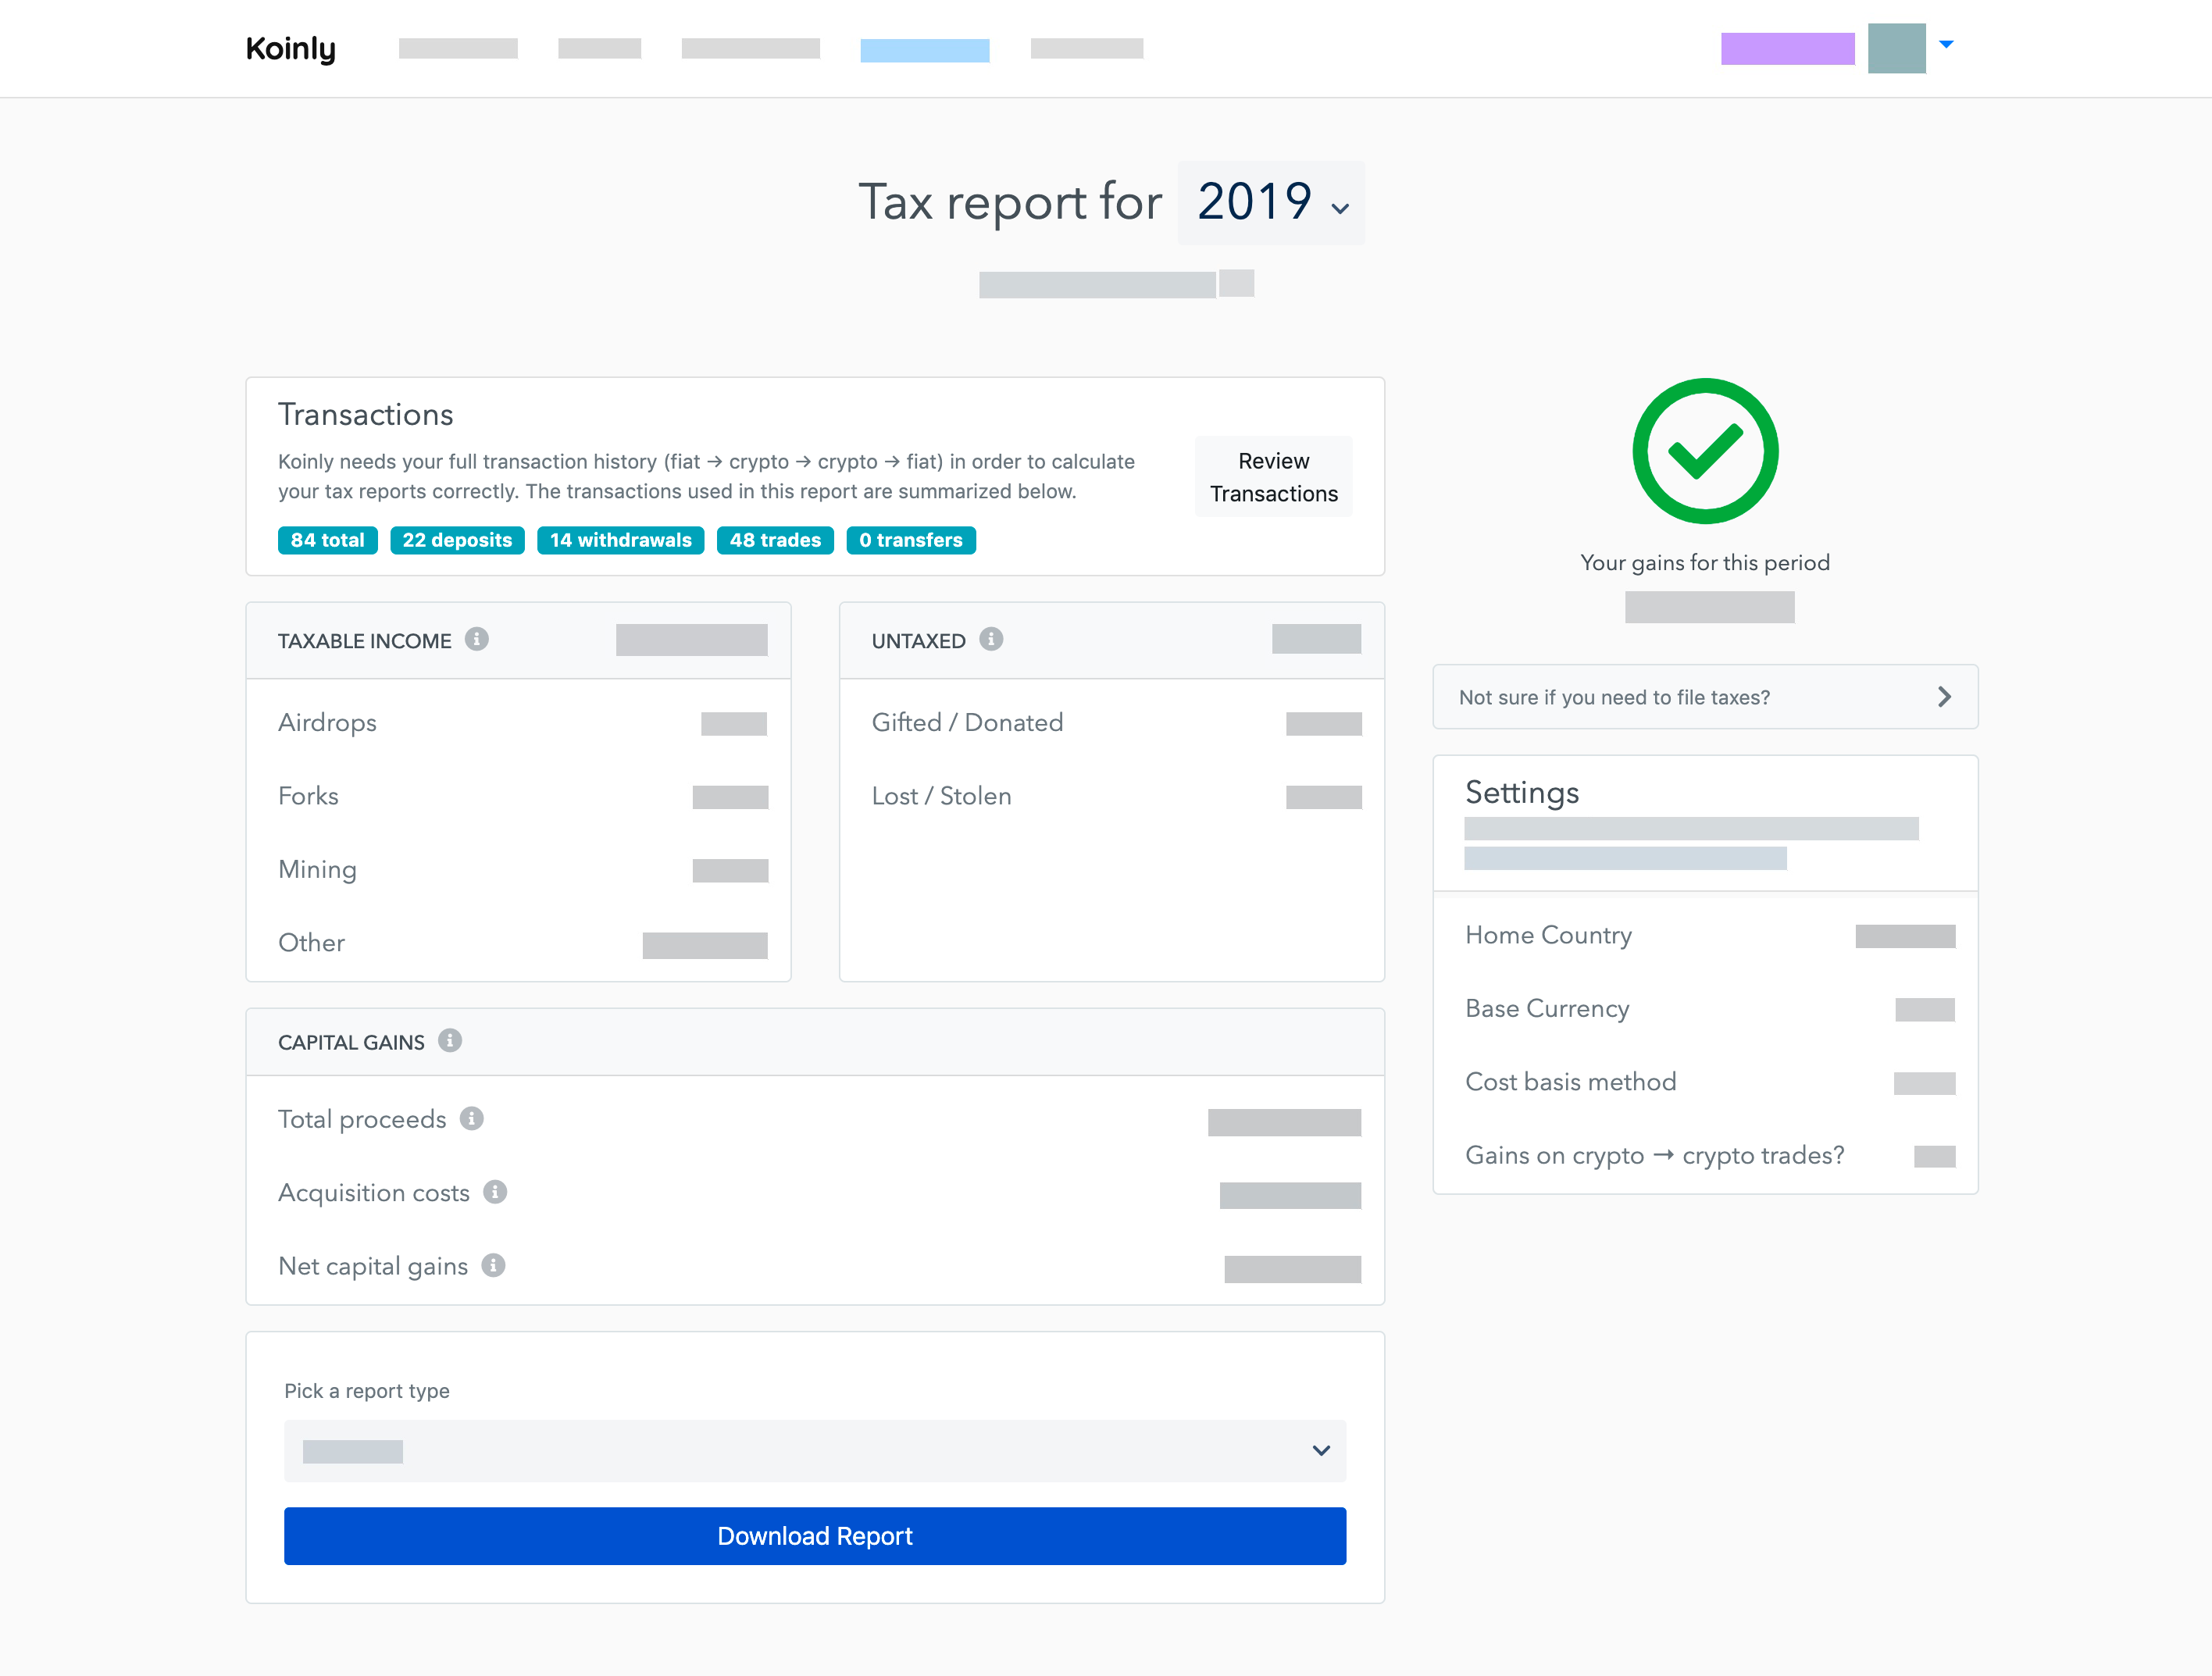Click the Untaxed info icon
Screen dimensions: 2212x1676
click(x=991, y=639)
